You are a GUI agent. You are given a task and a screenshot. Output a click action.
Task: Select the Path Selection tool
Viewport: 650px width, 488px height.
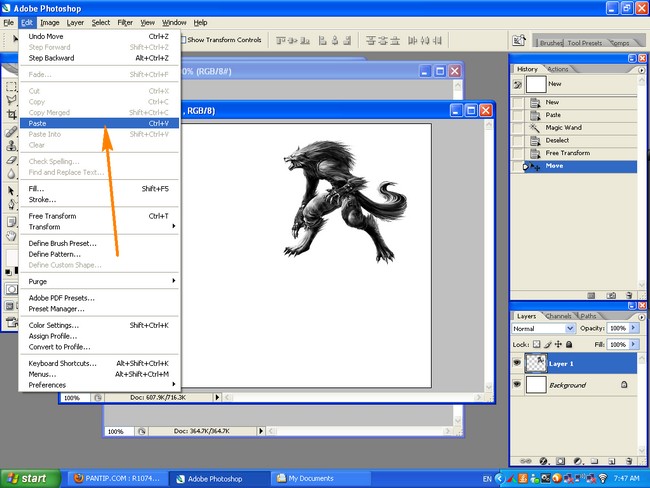point(11,191)
